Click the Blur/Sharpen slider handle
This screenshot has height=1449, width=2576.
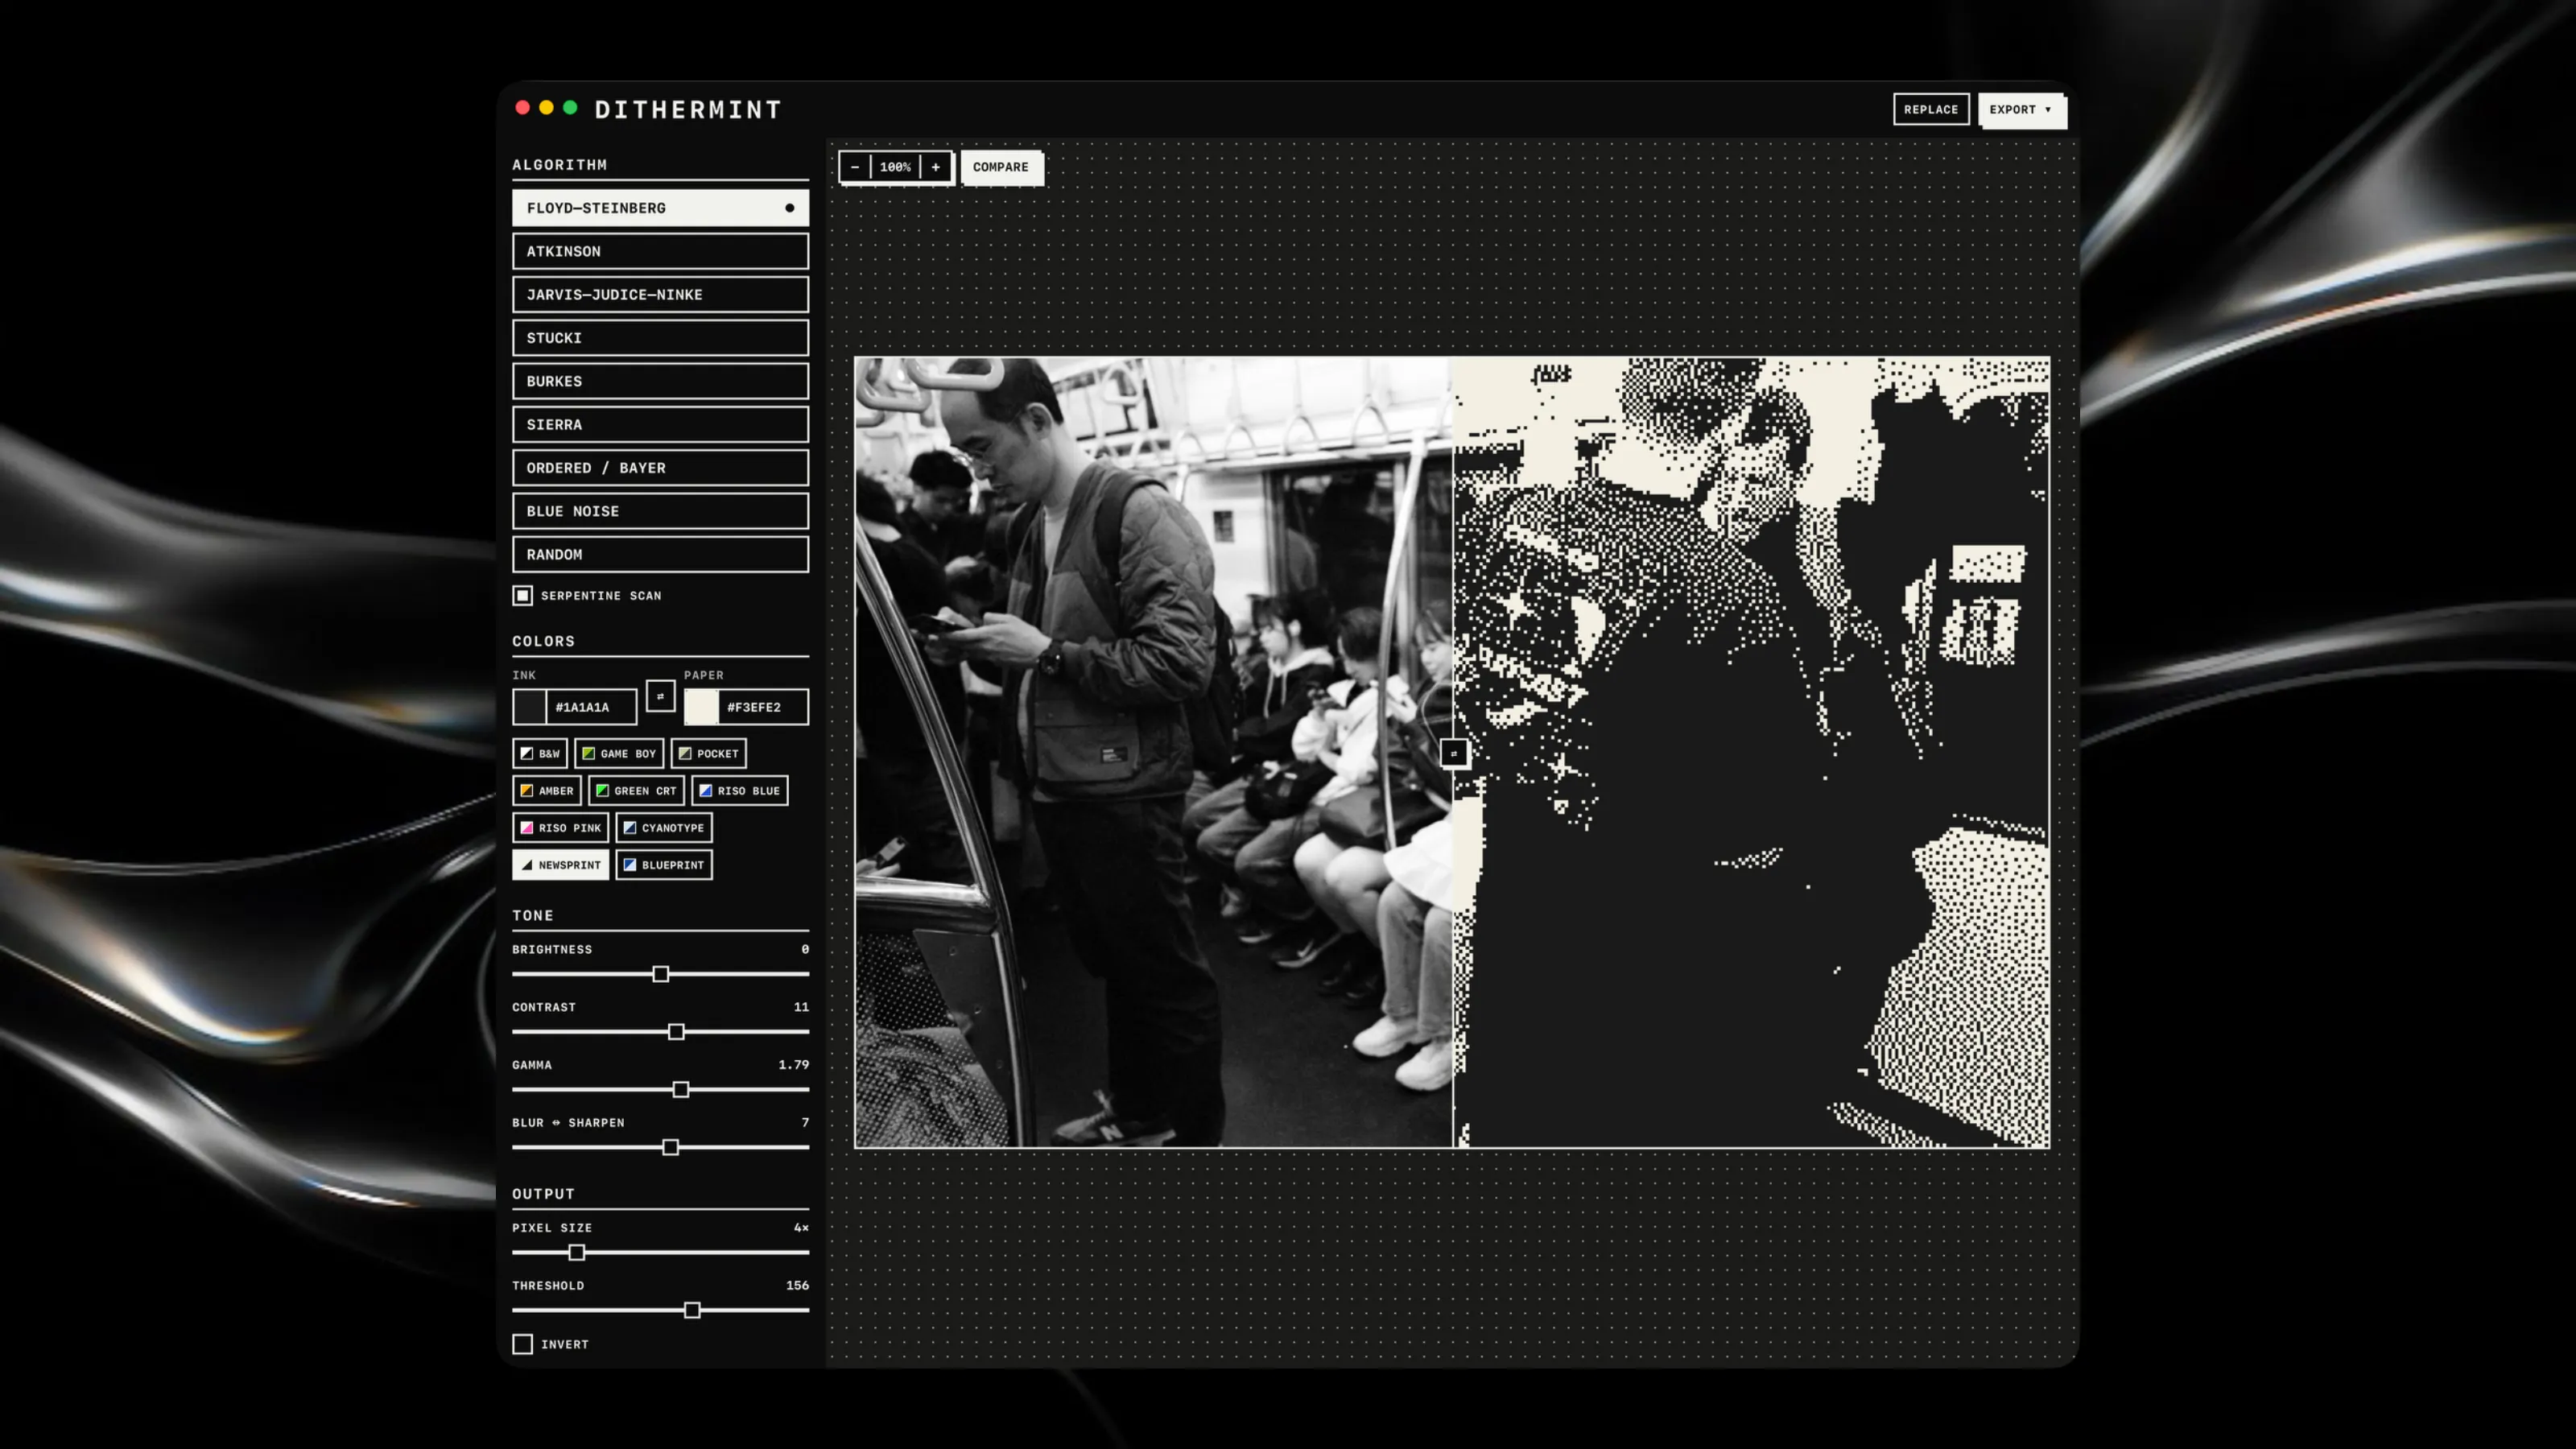[671, 1147]
